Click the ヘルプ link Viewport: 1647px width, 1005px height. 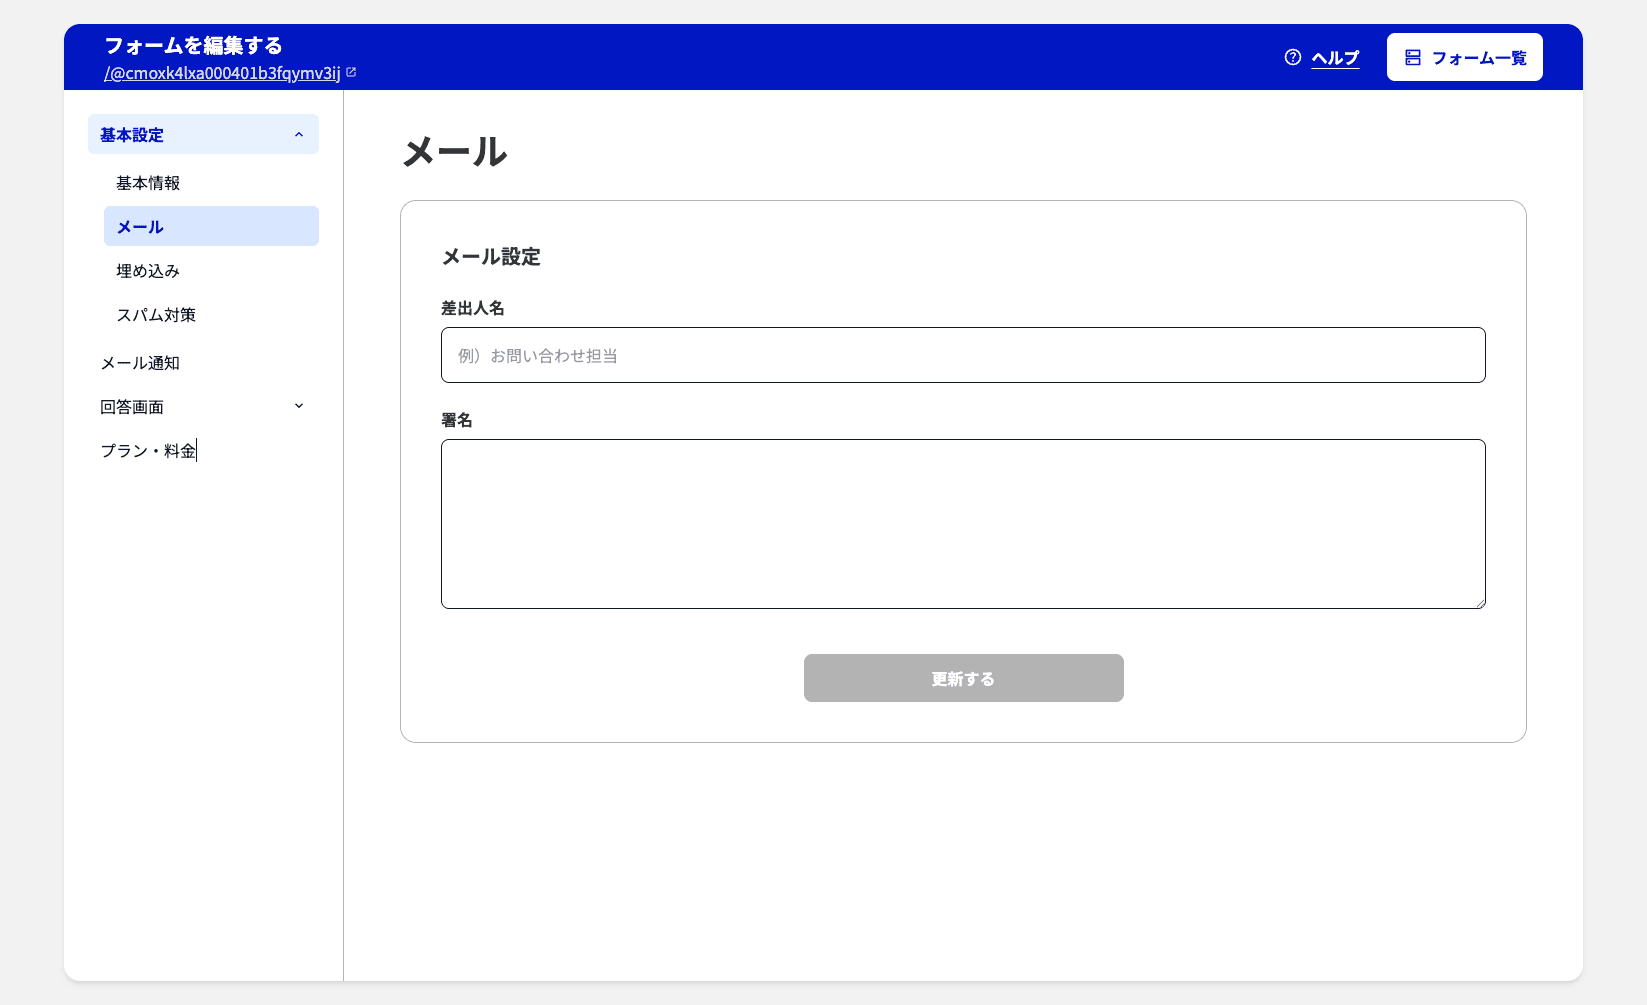(1335, 58)
